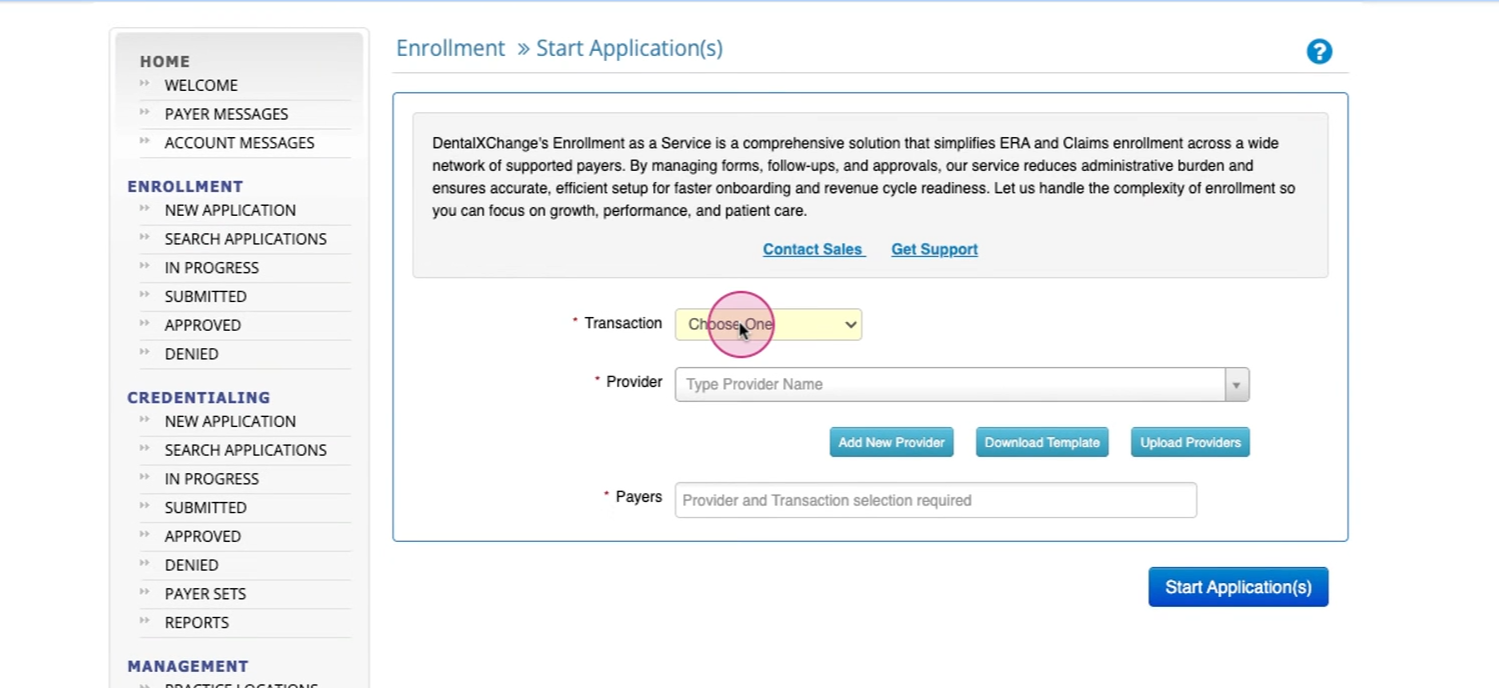Open Denied under Enrollment

(191, 354)
